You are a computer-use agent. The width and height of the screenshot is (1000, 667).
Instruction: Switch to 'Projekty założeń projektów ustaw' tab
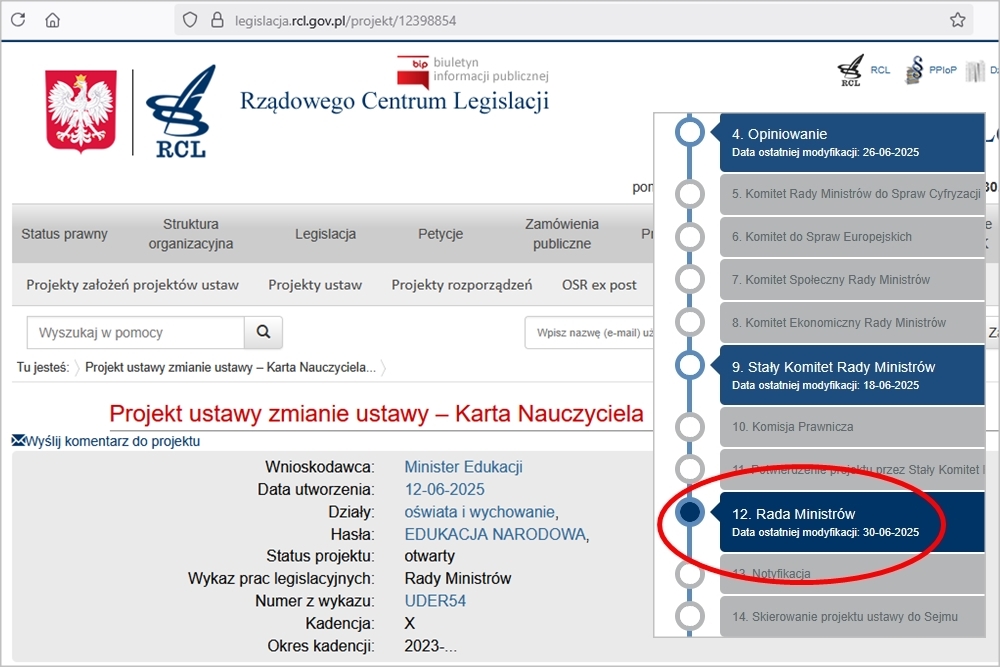pos(133,284)
